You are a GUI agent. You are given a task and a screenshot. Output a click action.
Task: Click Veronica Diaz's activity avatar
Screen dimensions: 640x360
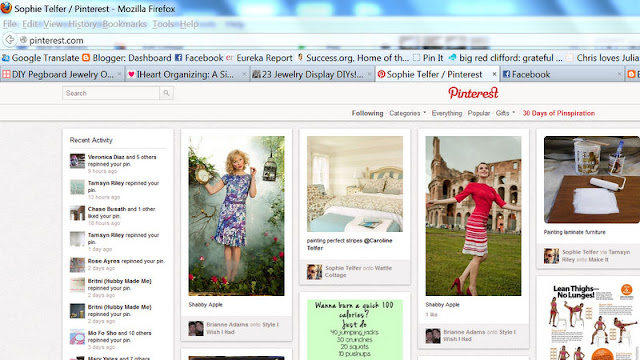(77, 161)
